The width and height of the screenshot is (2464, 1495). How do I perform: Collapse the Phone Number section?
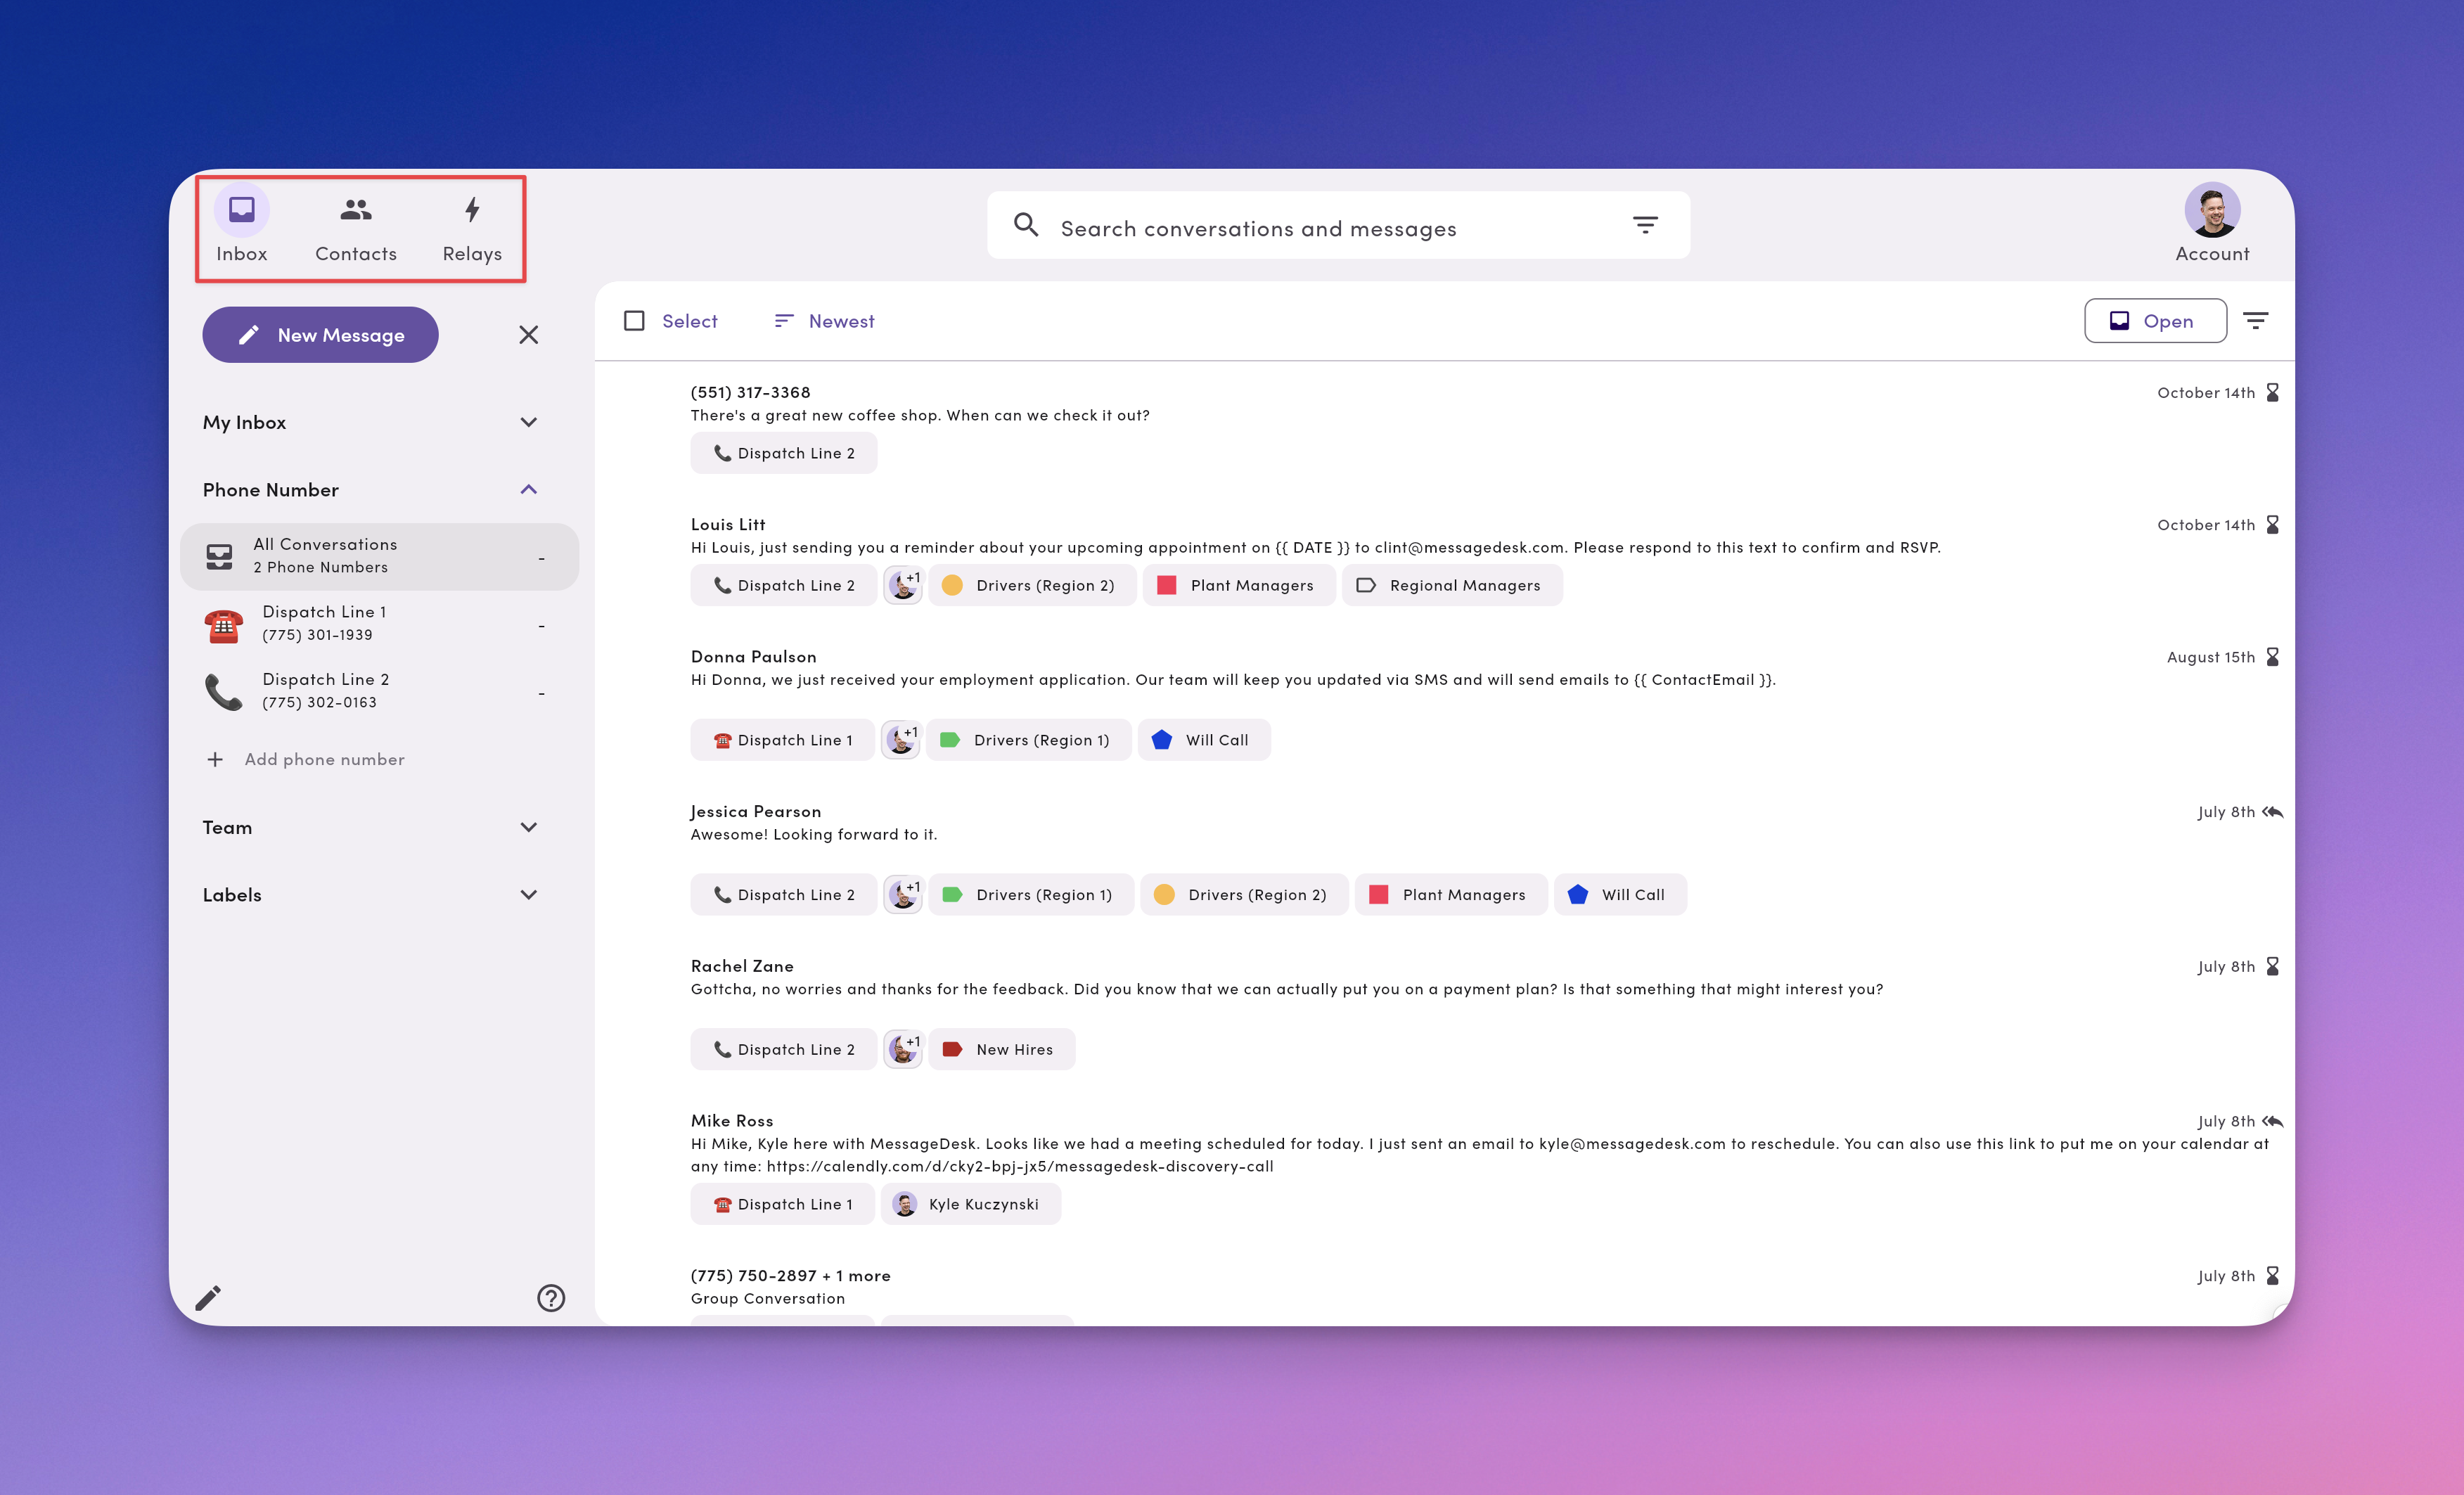click(529, 489)
